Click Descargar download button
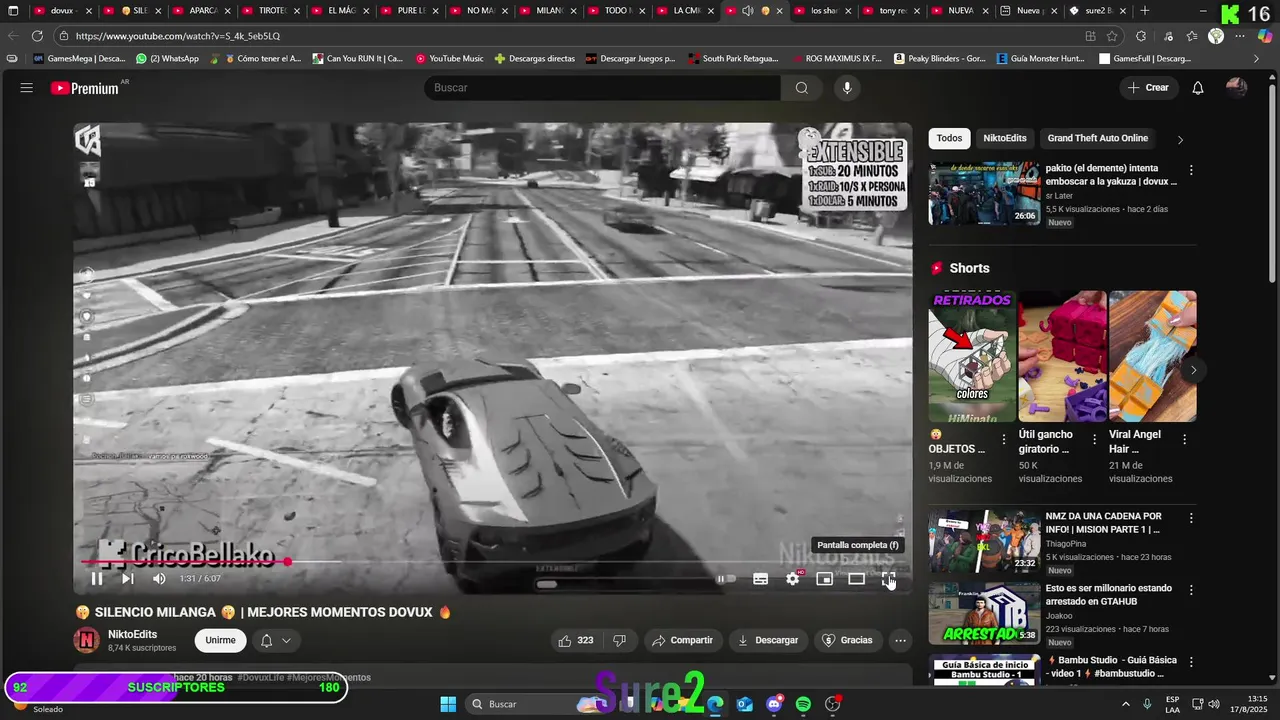The height and width of the screenshot is (720, 1280). click(x=768, y=640)
